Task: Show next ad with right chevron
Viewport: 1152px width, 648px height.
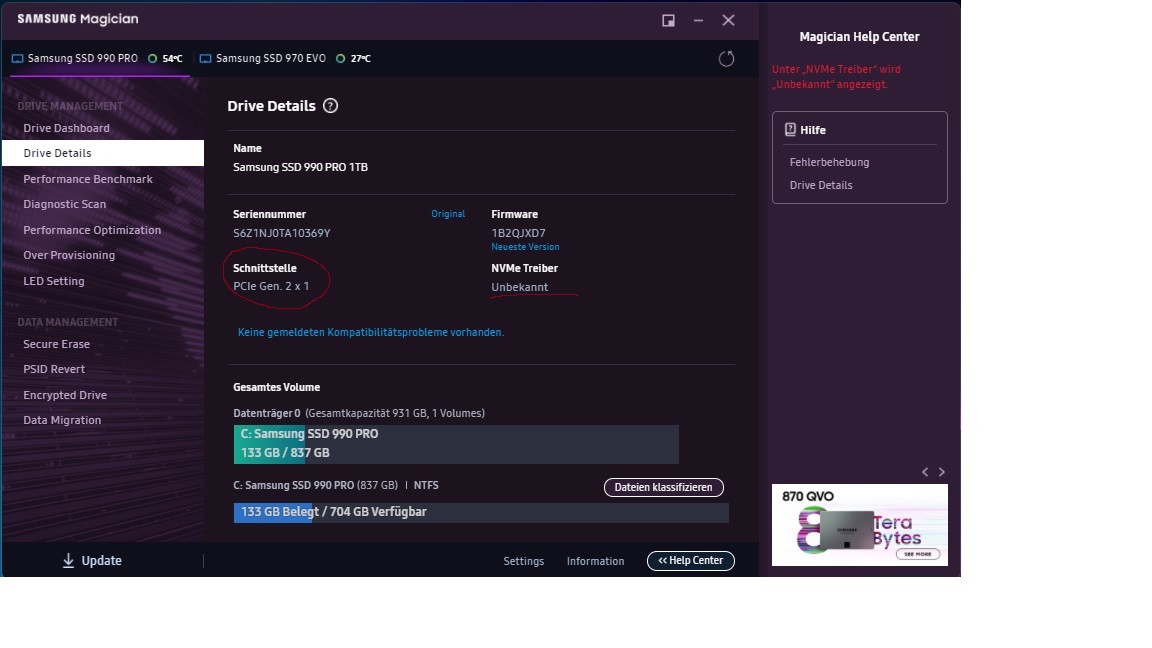Action: 942,472
